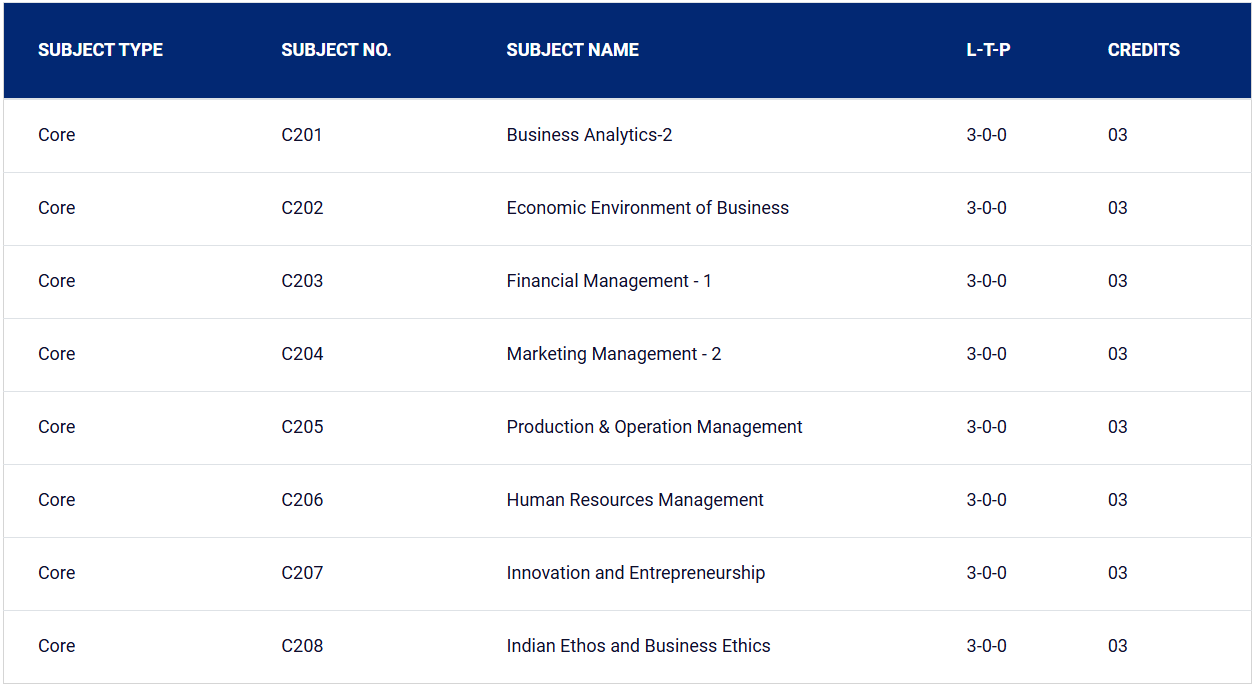Click Production & Operation Management entry

(654, 427)
